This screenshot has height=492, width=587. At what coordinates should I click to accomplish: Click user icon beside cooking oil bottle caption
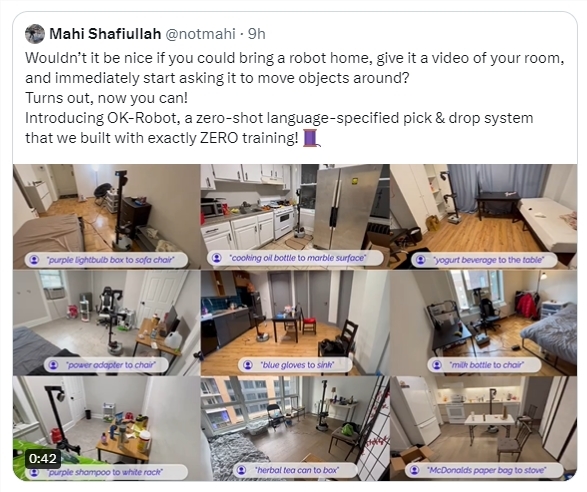(217, 258)
